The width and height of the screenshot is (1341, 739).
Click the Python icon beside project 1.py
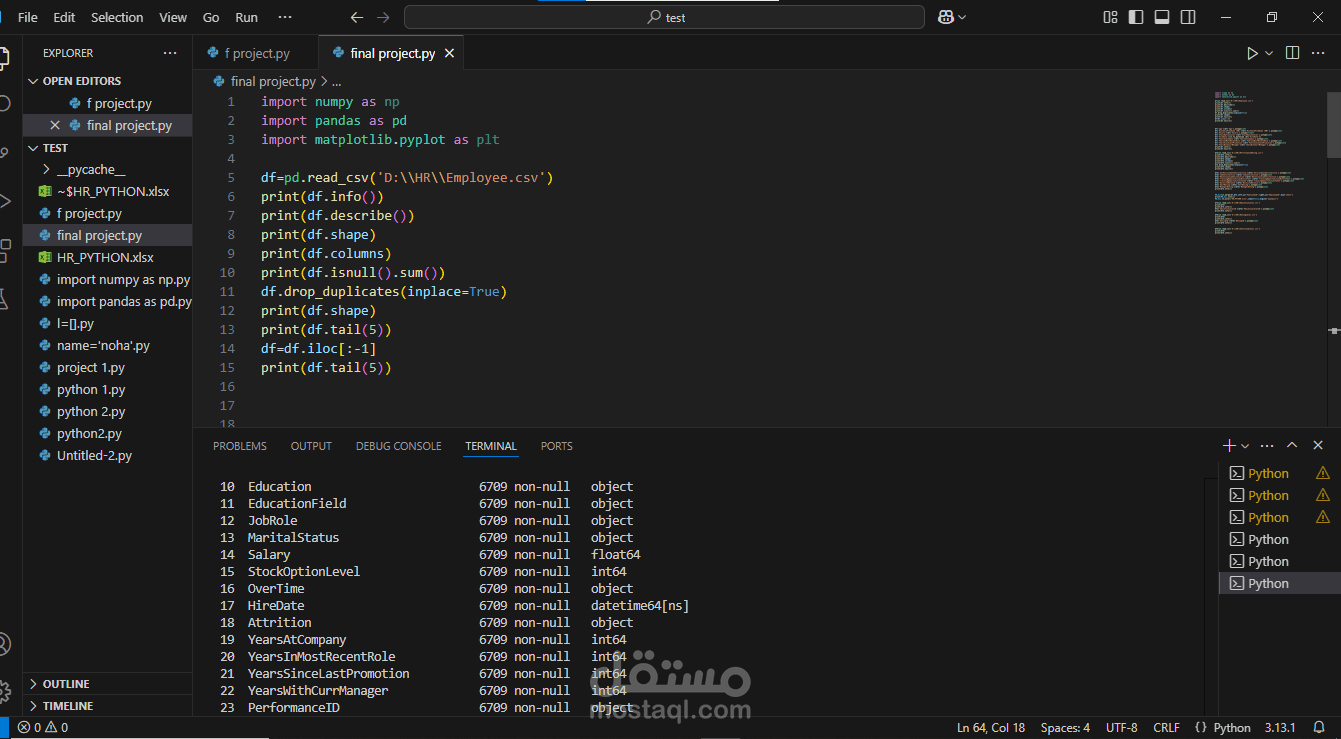45,367
